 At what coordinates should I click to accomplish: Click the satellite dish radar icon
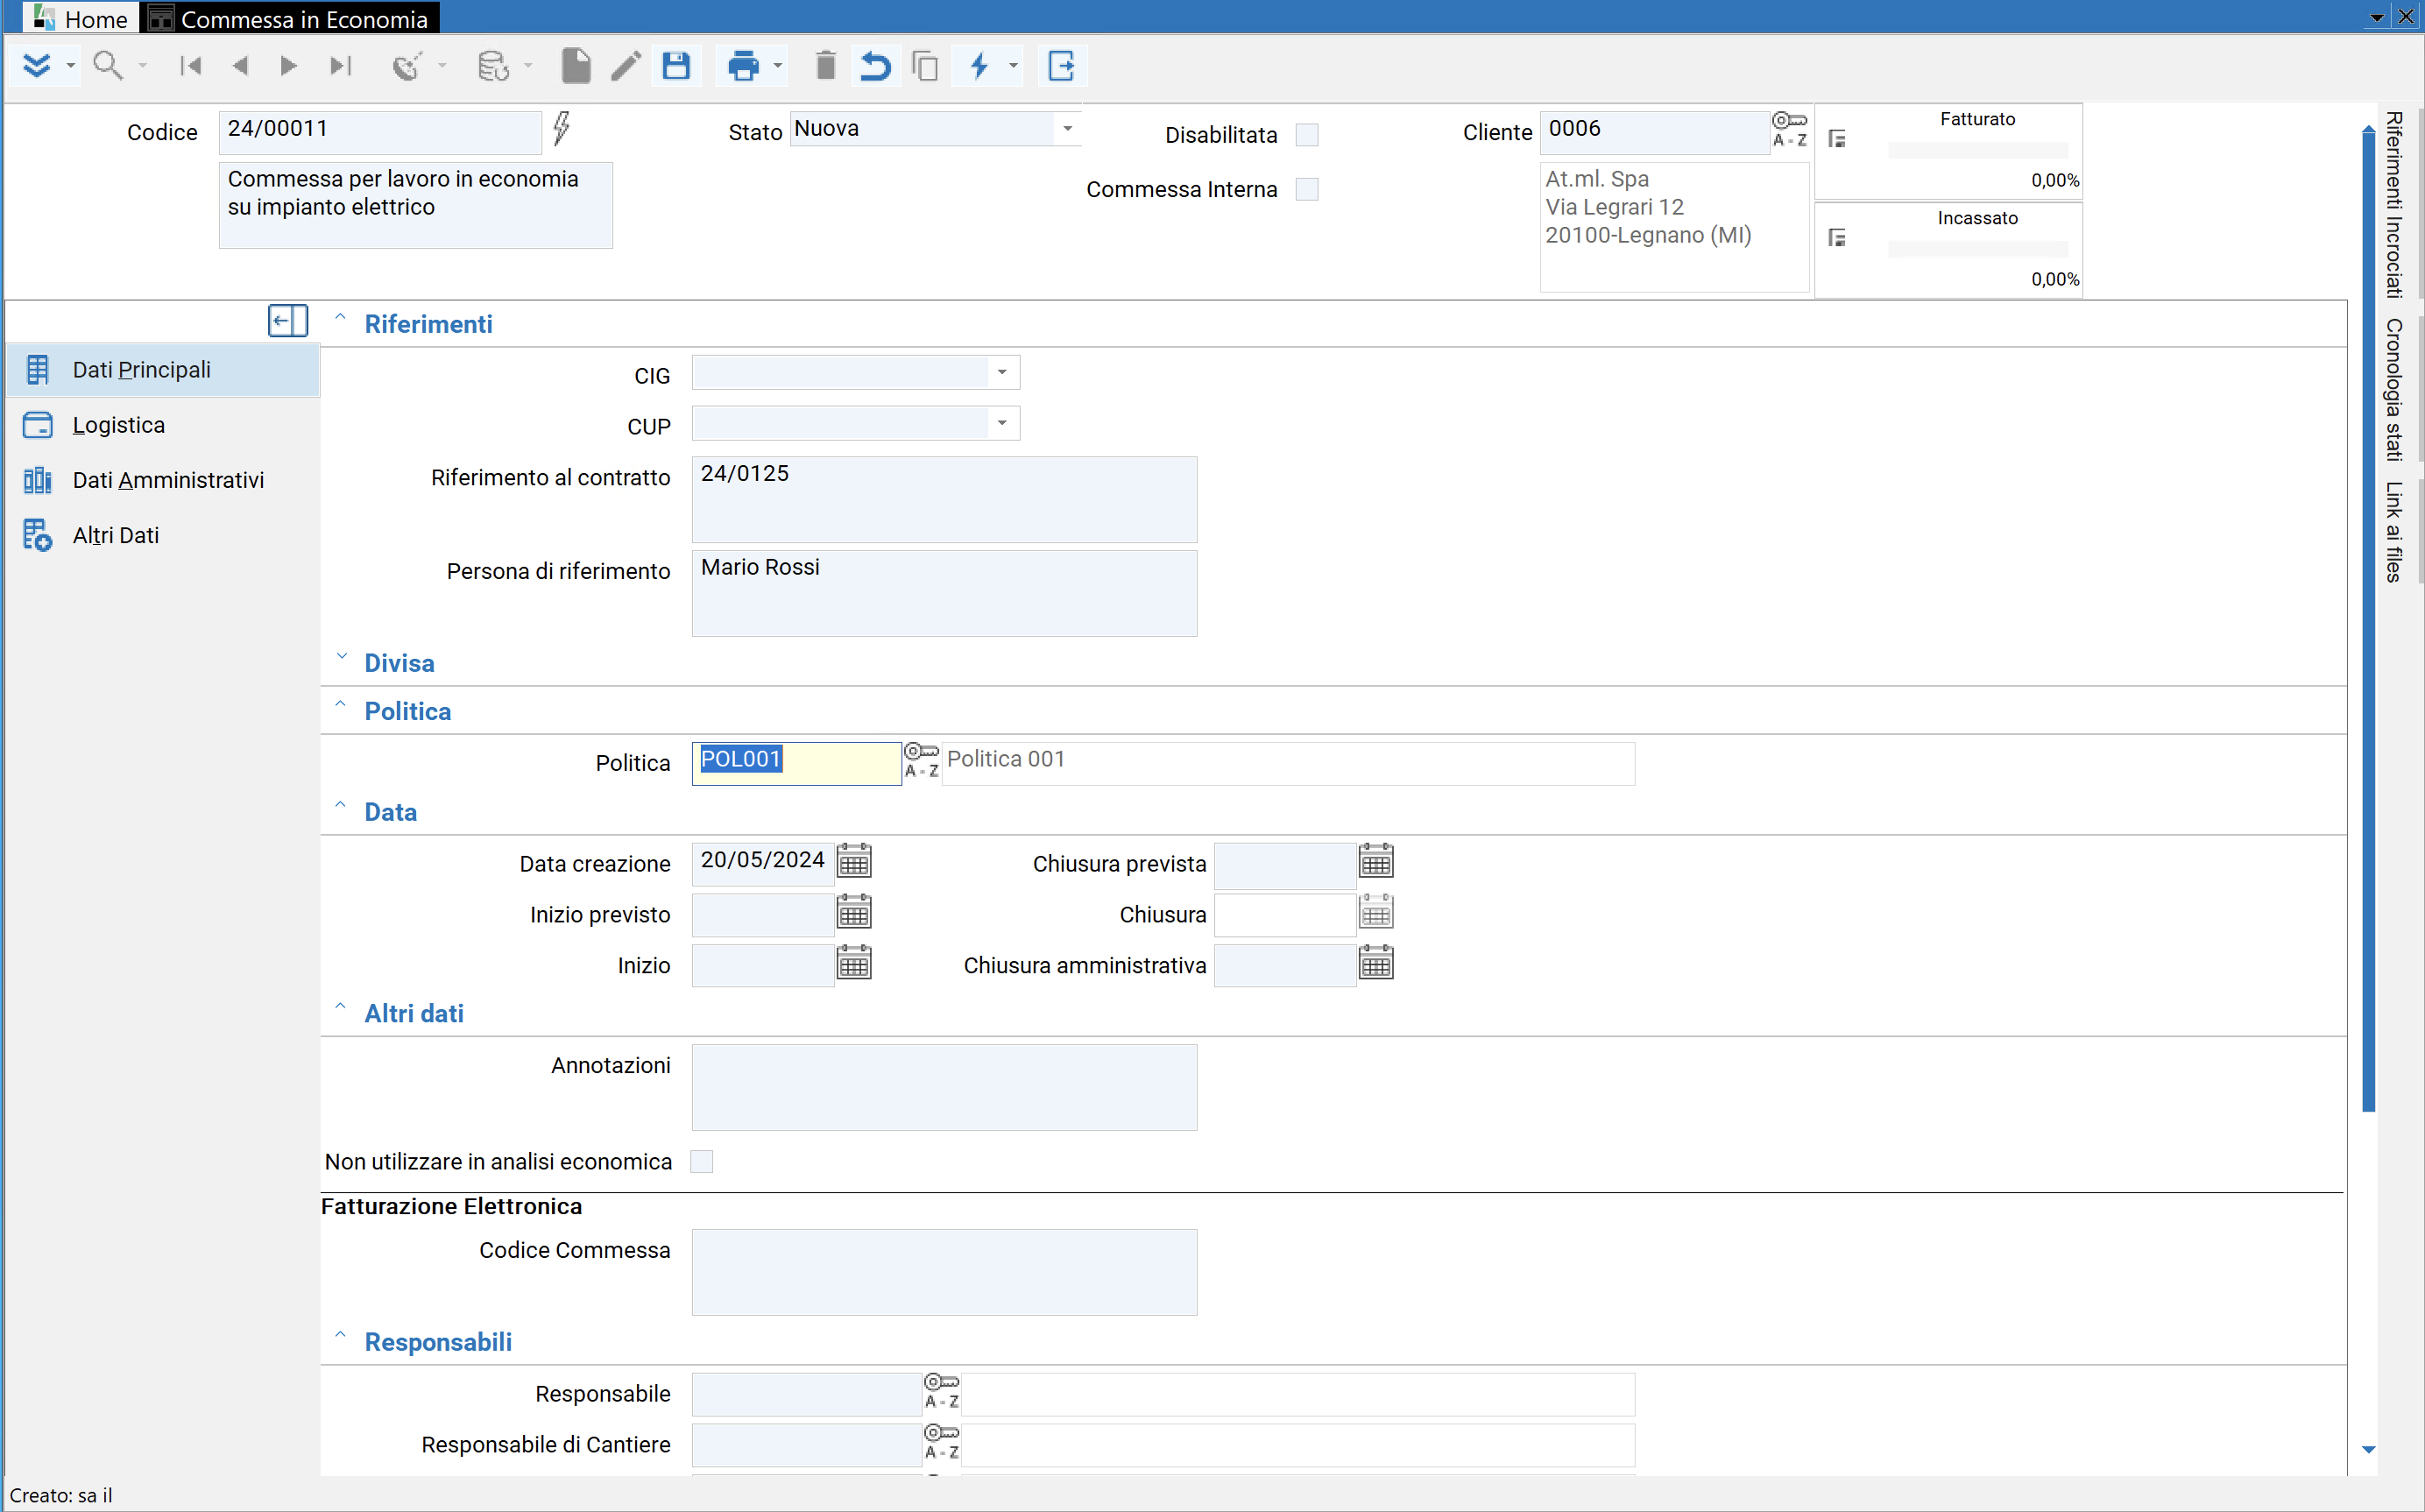coord(407,66)
